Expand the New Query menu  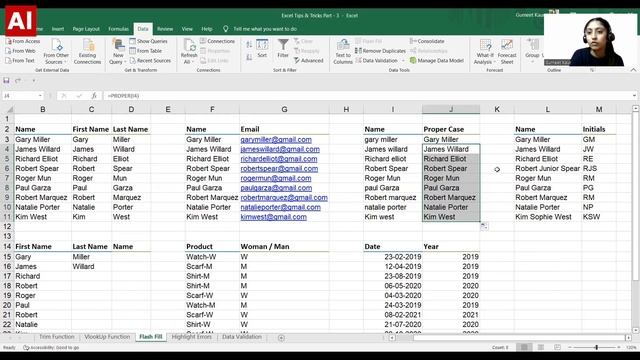pyautogui.click(x=118, y=51)
